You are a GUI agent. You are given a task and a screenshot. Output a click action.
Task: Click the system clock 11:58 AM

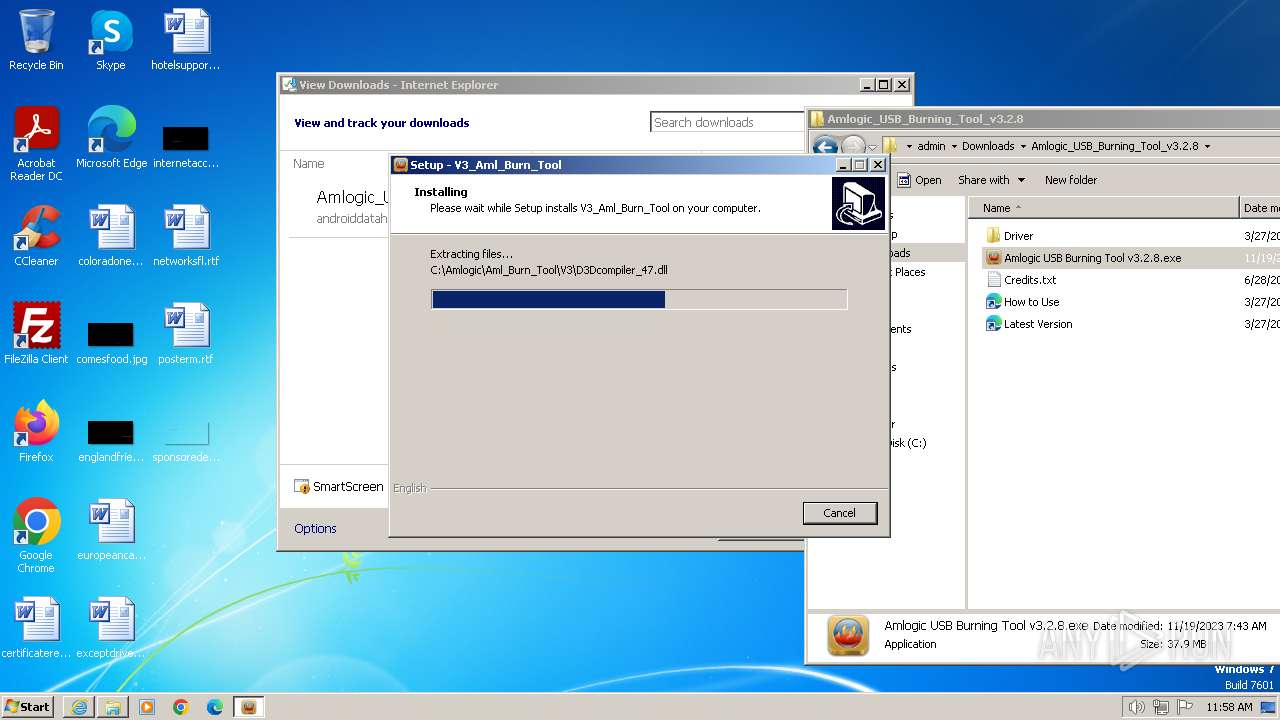[1229, 707]
